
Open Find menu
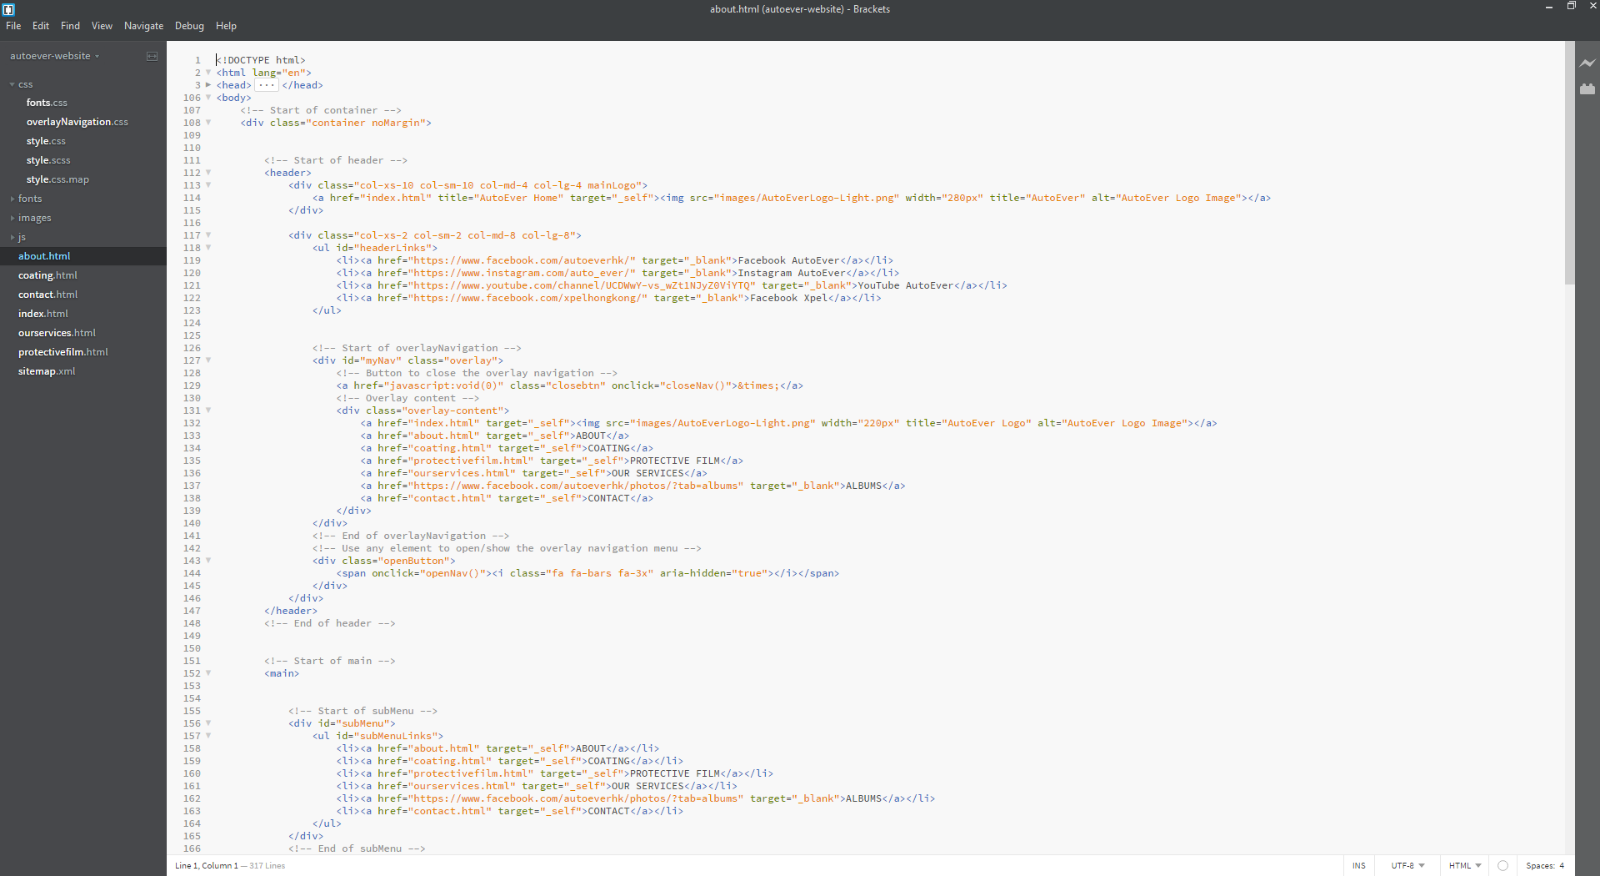click(70, 26)
